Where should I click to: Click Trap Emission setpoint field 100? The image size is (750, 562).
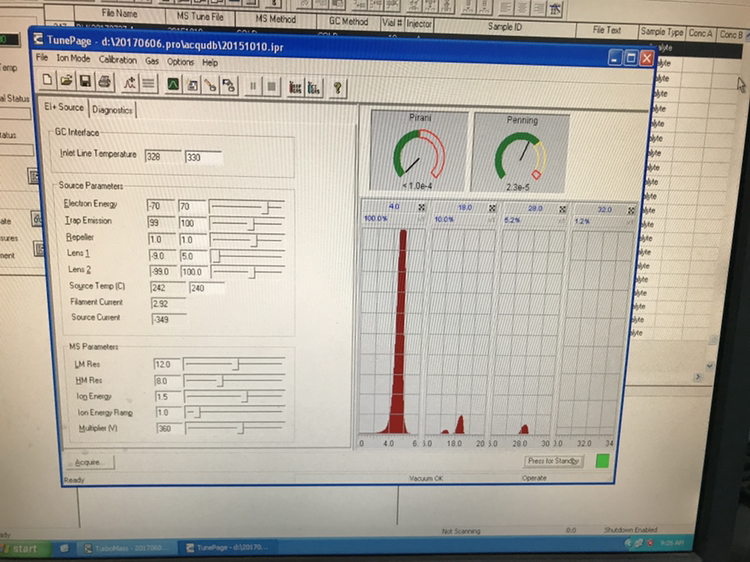coord(193,223)
